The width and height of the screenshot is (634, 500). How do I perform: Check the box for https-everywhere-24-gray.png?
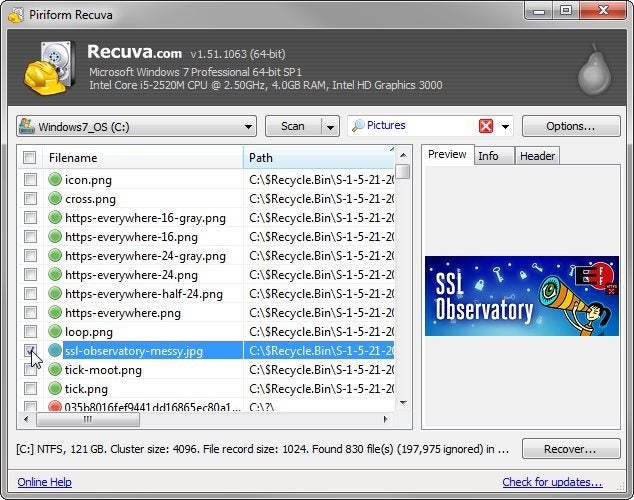click(x=30, y=255)
